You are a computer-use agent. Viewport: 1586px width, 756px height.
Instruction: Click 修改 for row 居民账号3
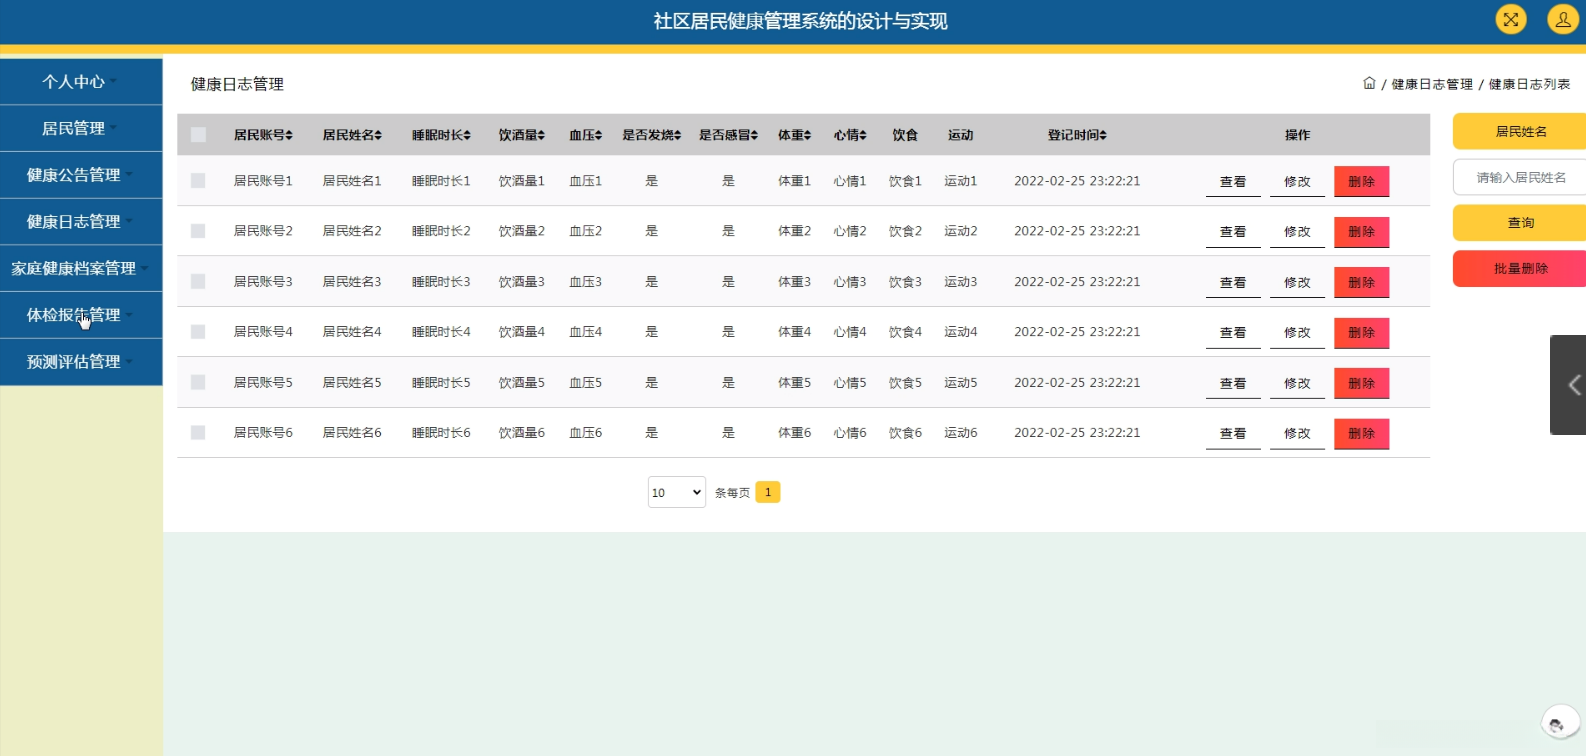(1297, 283)
